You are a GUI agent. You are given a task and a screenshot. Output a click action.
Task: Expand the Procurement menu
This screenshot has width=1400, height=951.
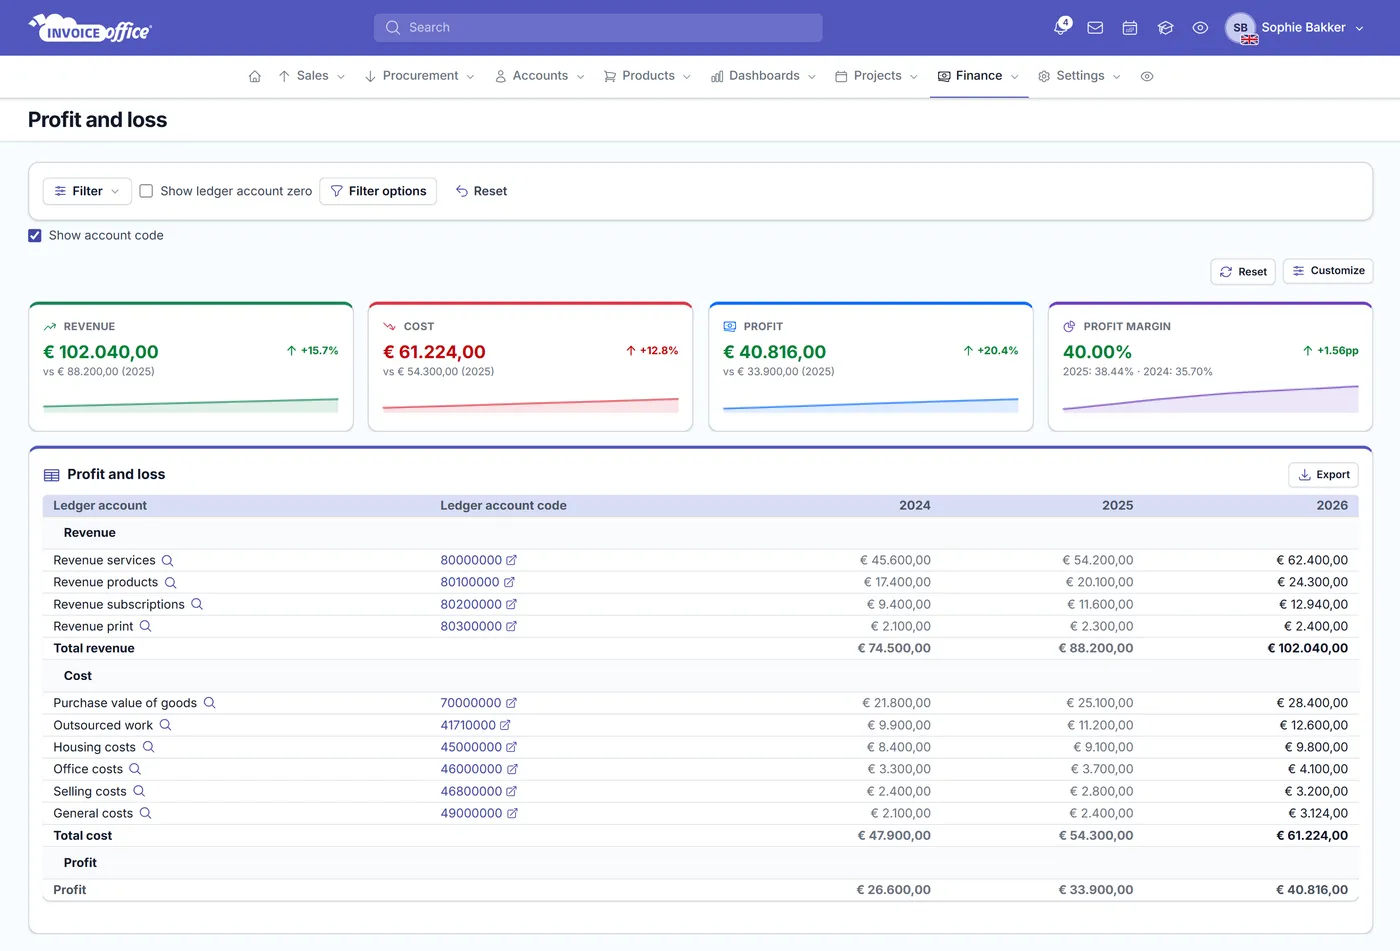tap(420, 76)
